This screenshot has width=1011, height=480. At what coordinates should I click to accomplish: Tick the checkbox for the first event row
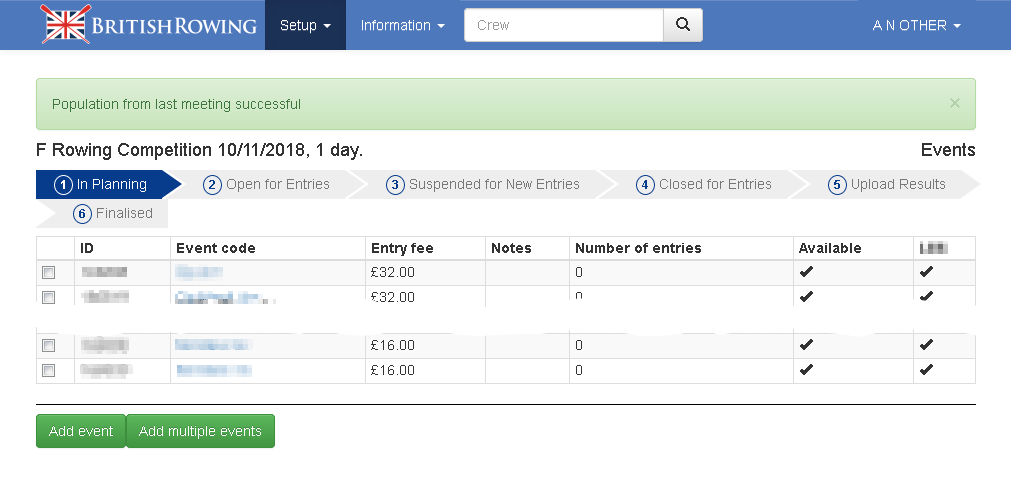pyautogui.click(x=49, y=272)
